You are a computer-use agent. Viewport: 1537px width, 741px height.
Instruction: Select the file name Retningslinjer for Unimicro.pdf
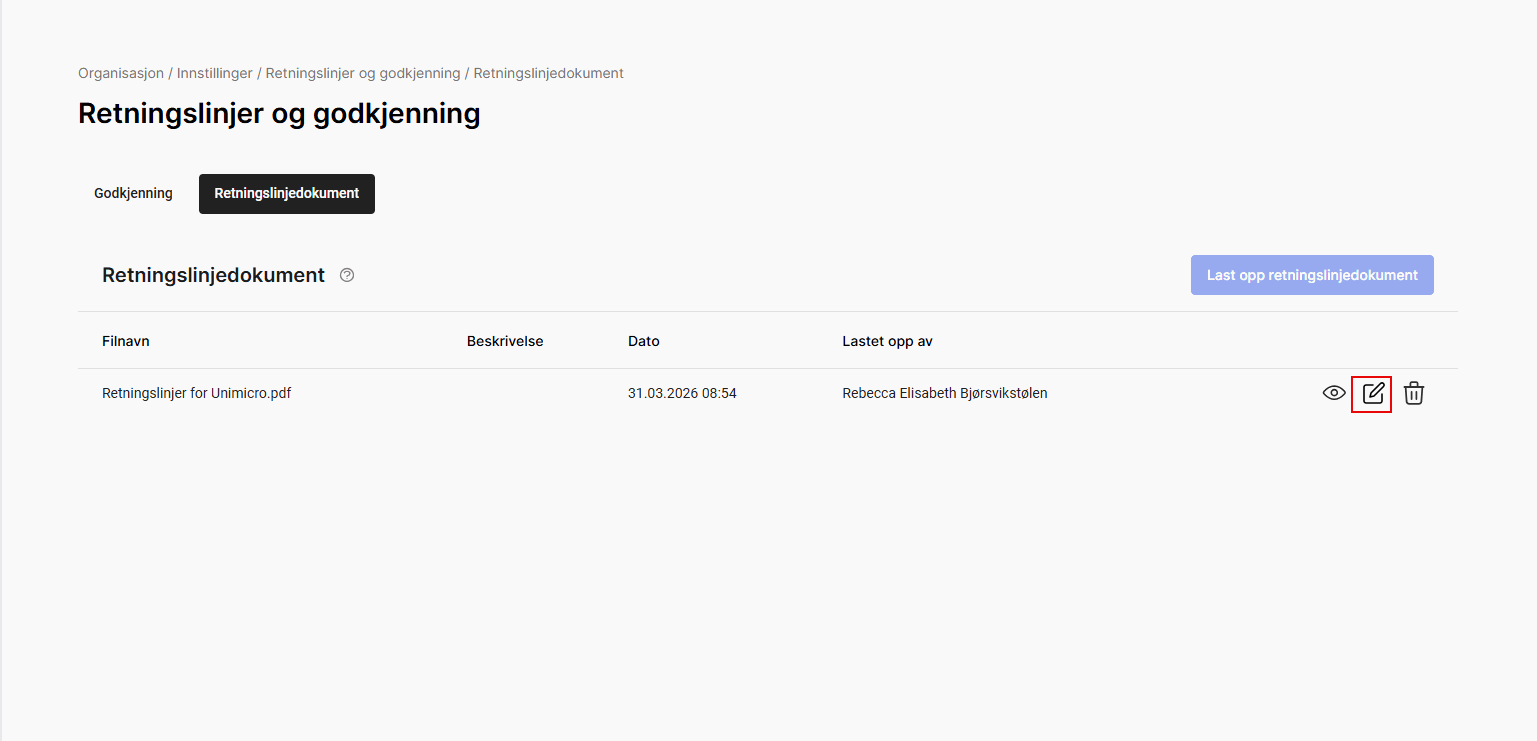tap(196, 393)
